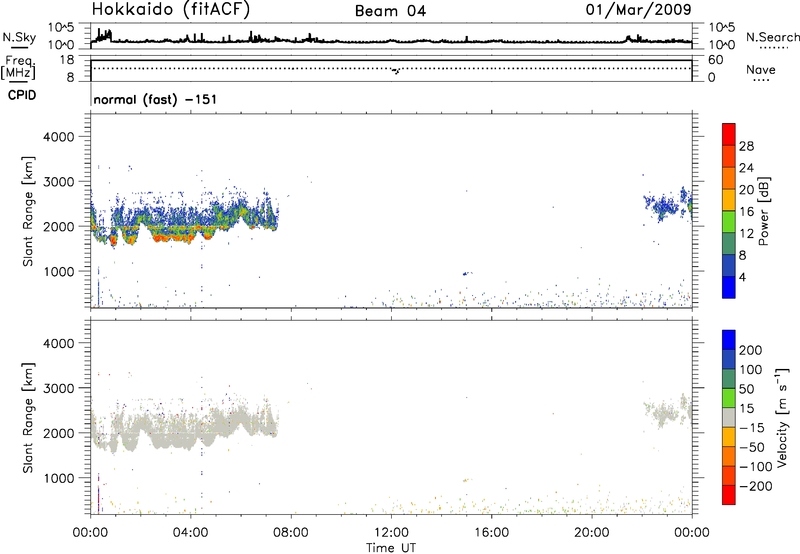Click the '-200' value on Velocity scale

756,486
